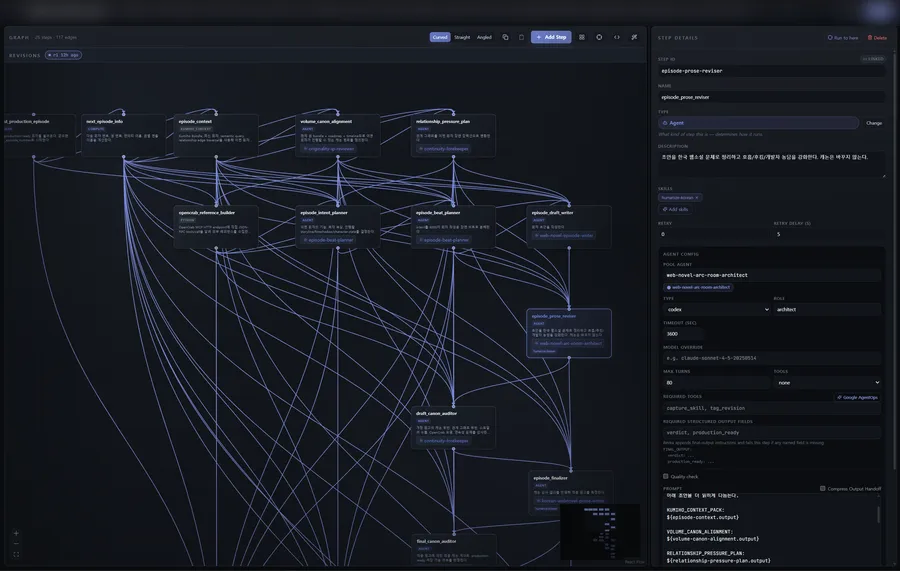The height and width of the screenshot is (571, 900).
Task: Click web-novel-episode-writer chip on episode_draft_writer
Action: [564, 235]
